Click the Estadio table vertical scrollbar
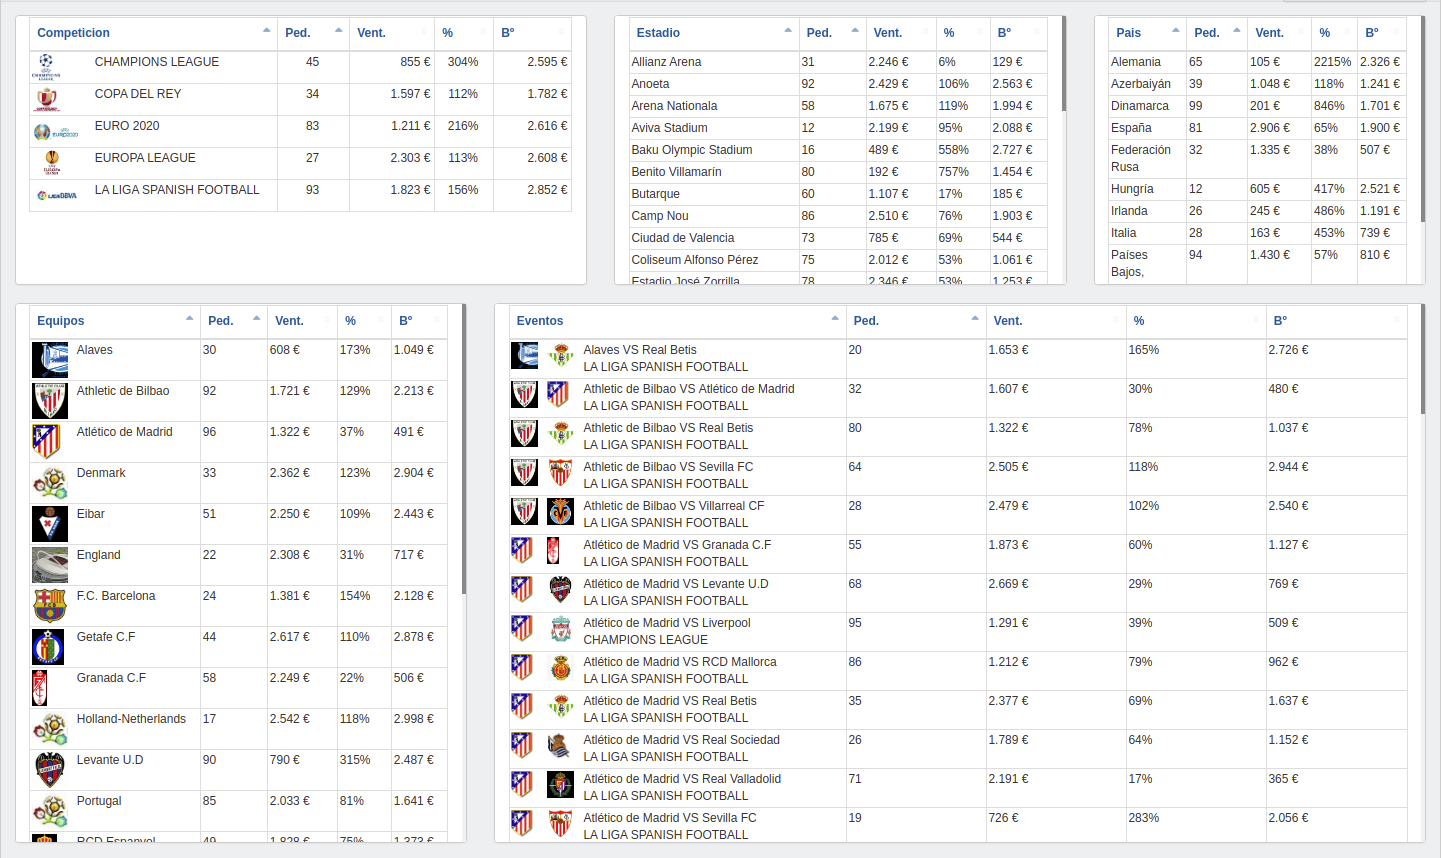The height and width of the screenshot is (858, 1441). point(1063,64)
